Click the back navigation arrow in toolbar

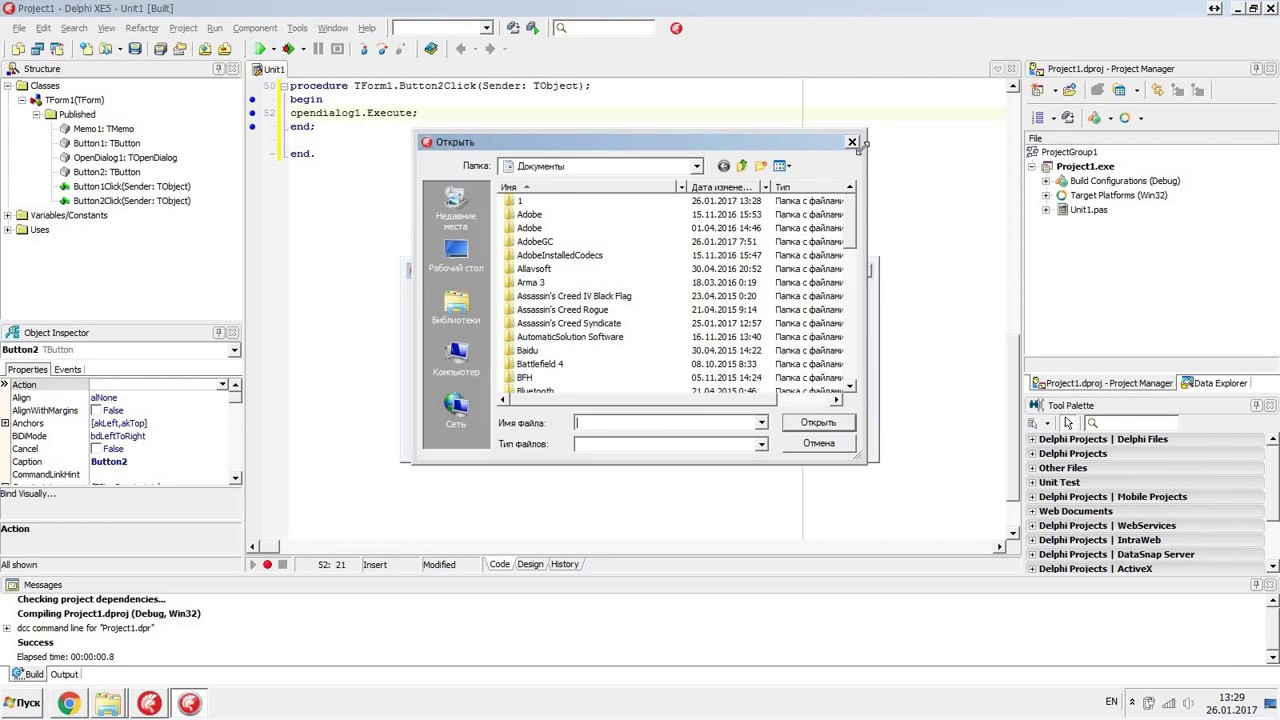click(x=461, y=49)
